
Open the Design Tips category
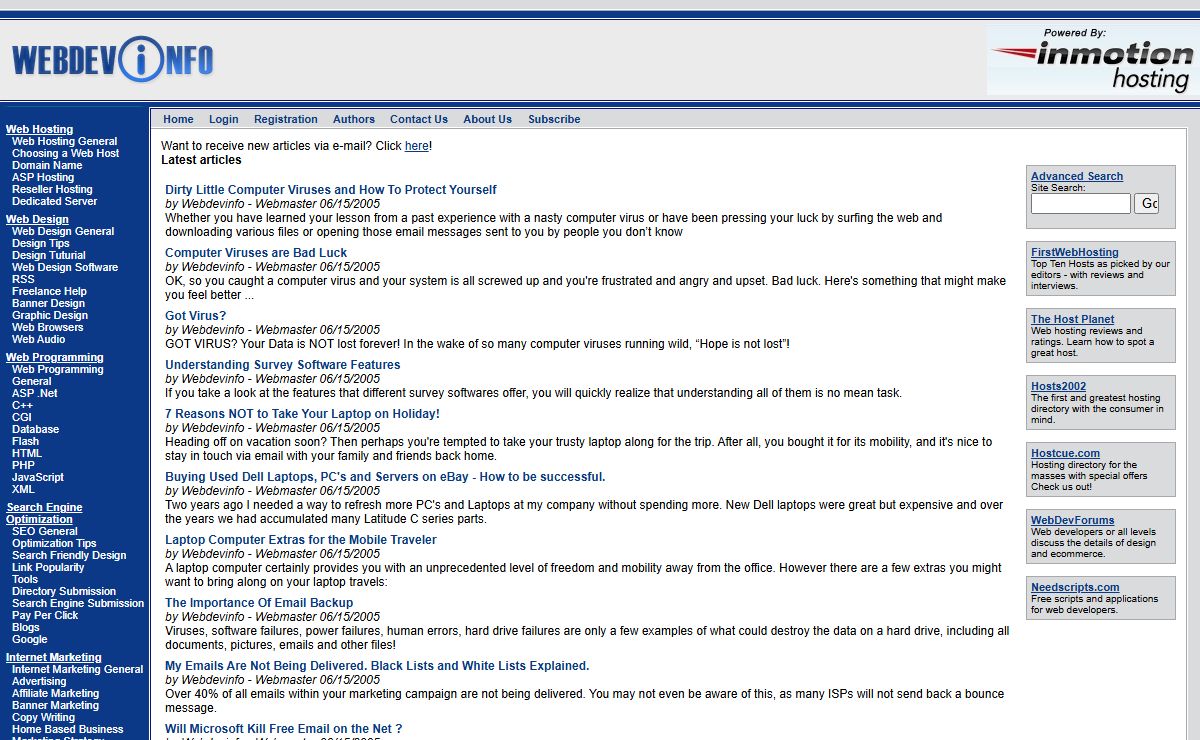[x=41, y=244]
